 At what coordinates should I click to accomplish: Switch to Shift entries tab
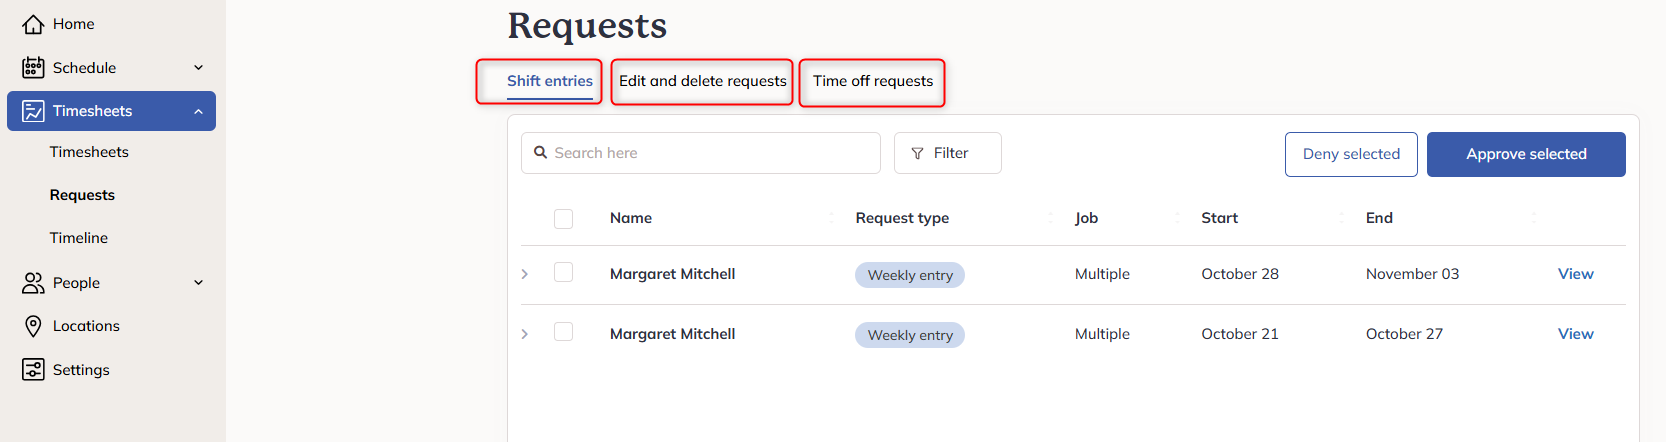[549, 81]
